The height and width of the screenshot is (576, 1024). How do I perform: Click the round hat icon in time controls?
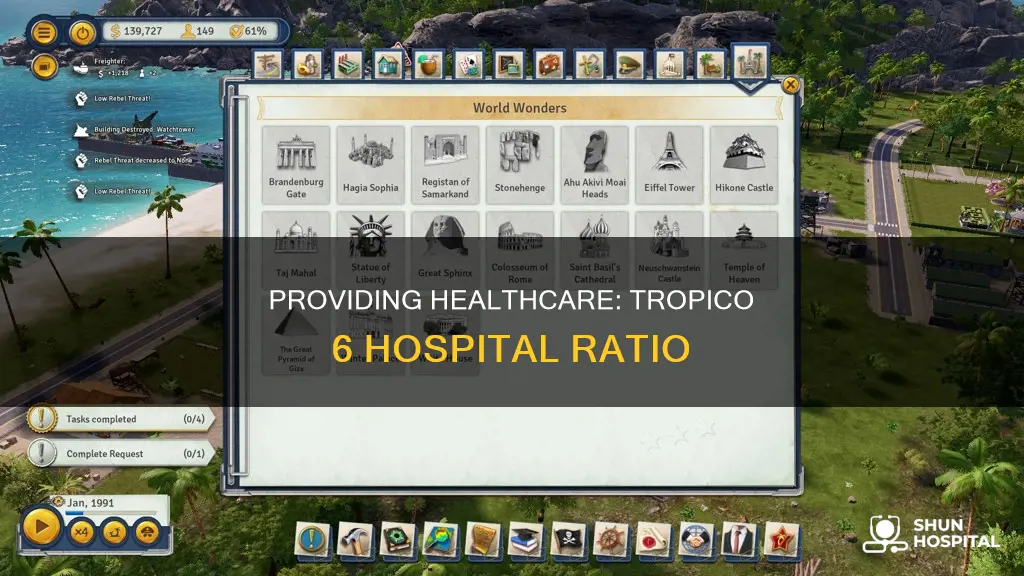pyautogui.click(x=148, y=532)
